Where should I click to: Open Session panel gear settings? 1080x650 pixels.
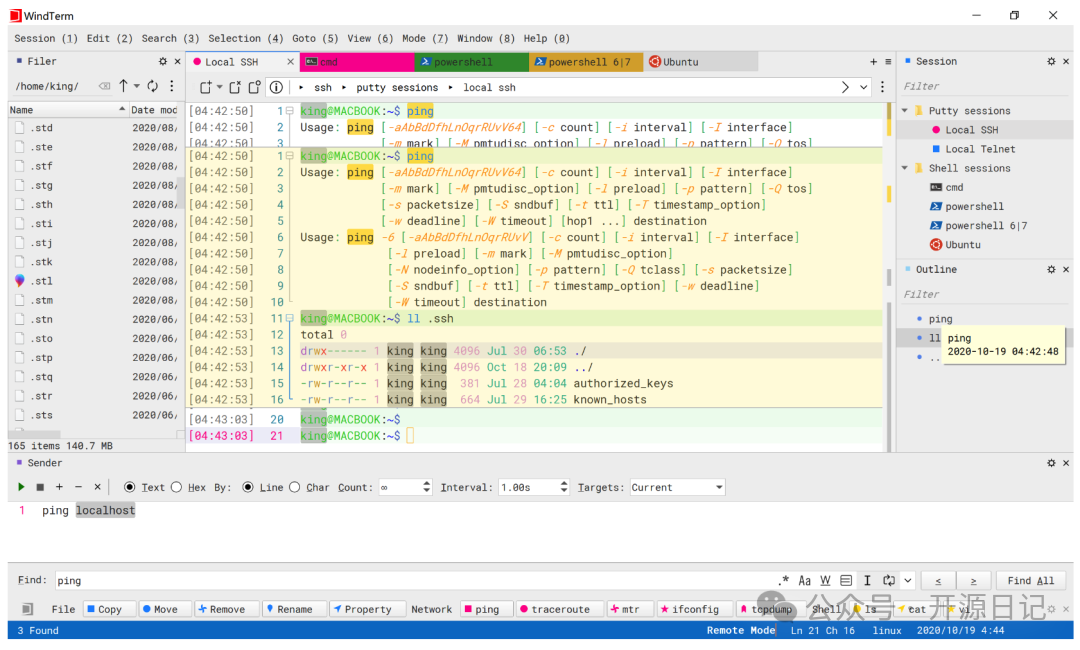(x=1051, y=61)
